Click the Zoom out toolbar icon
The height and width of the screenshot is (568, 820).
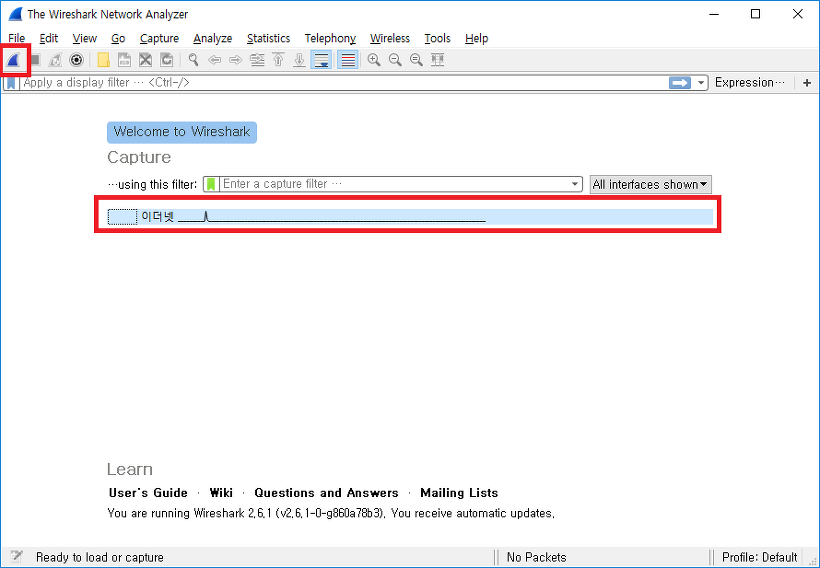[x=395, y=60]
